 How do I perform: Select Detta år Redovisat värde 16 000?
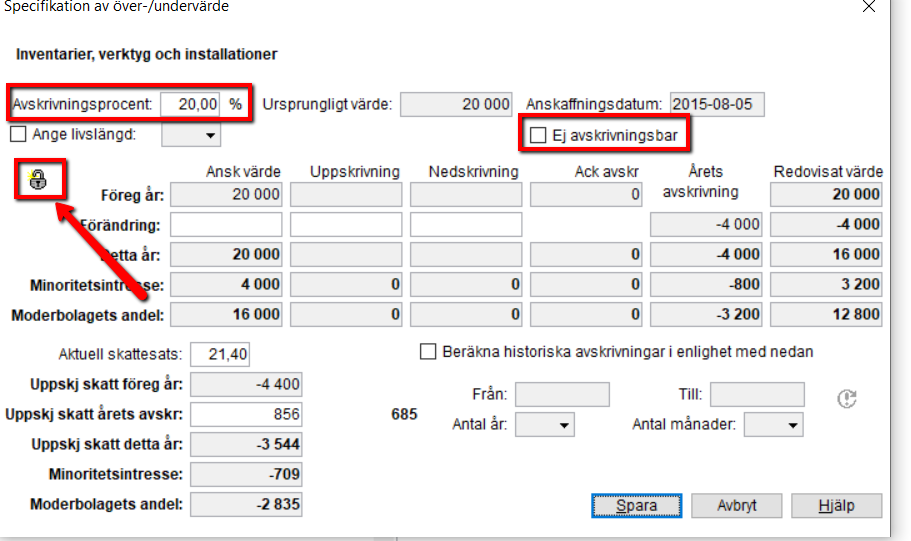tap(826, 255)
